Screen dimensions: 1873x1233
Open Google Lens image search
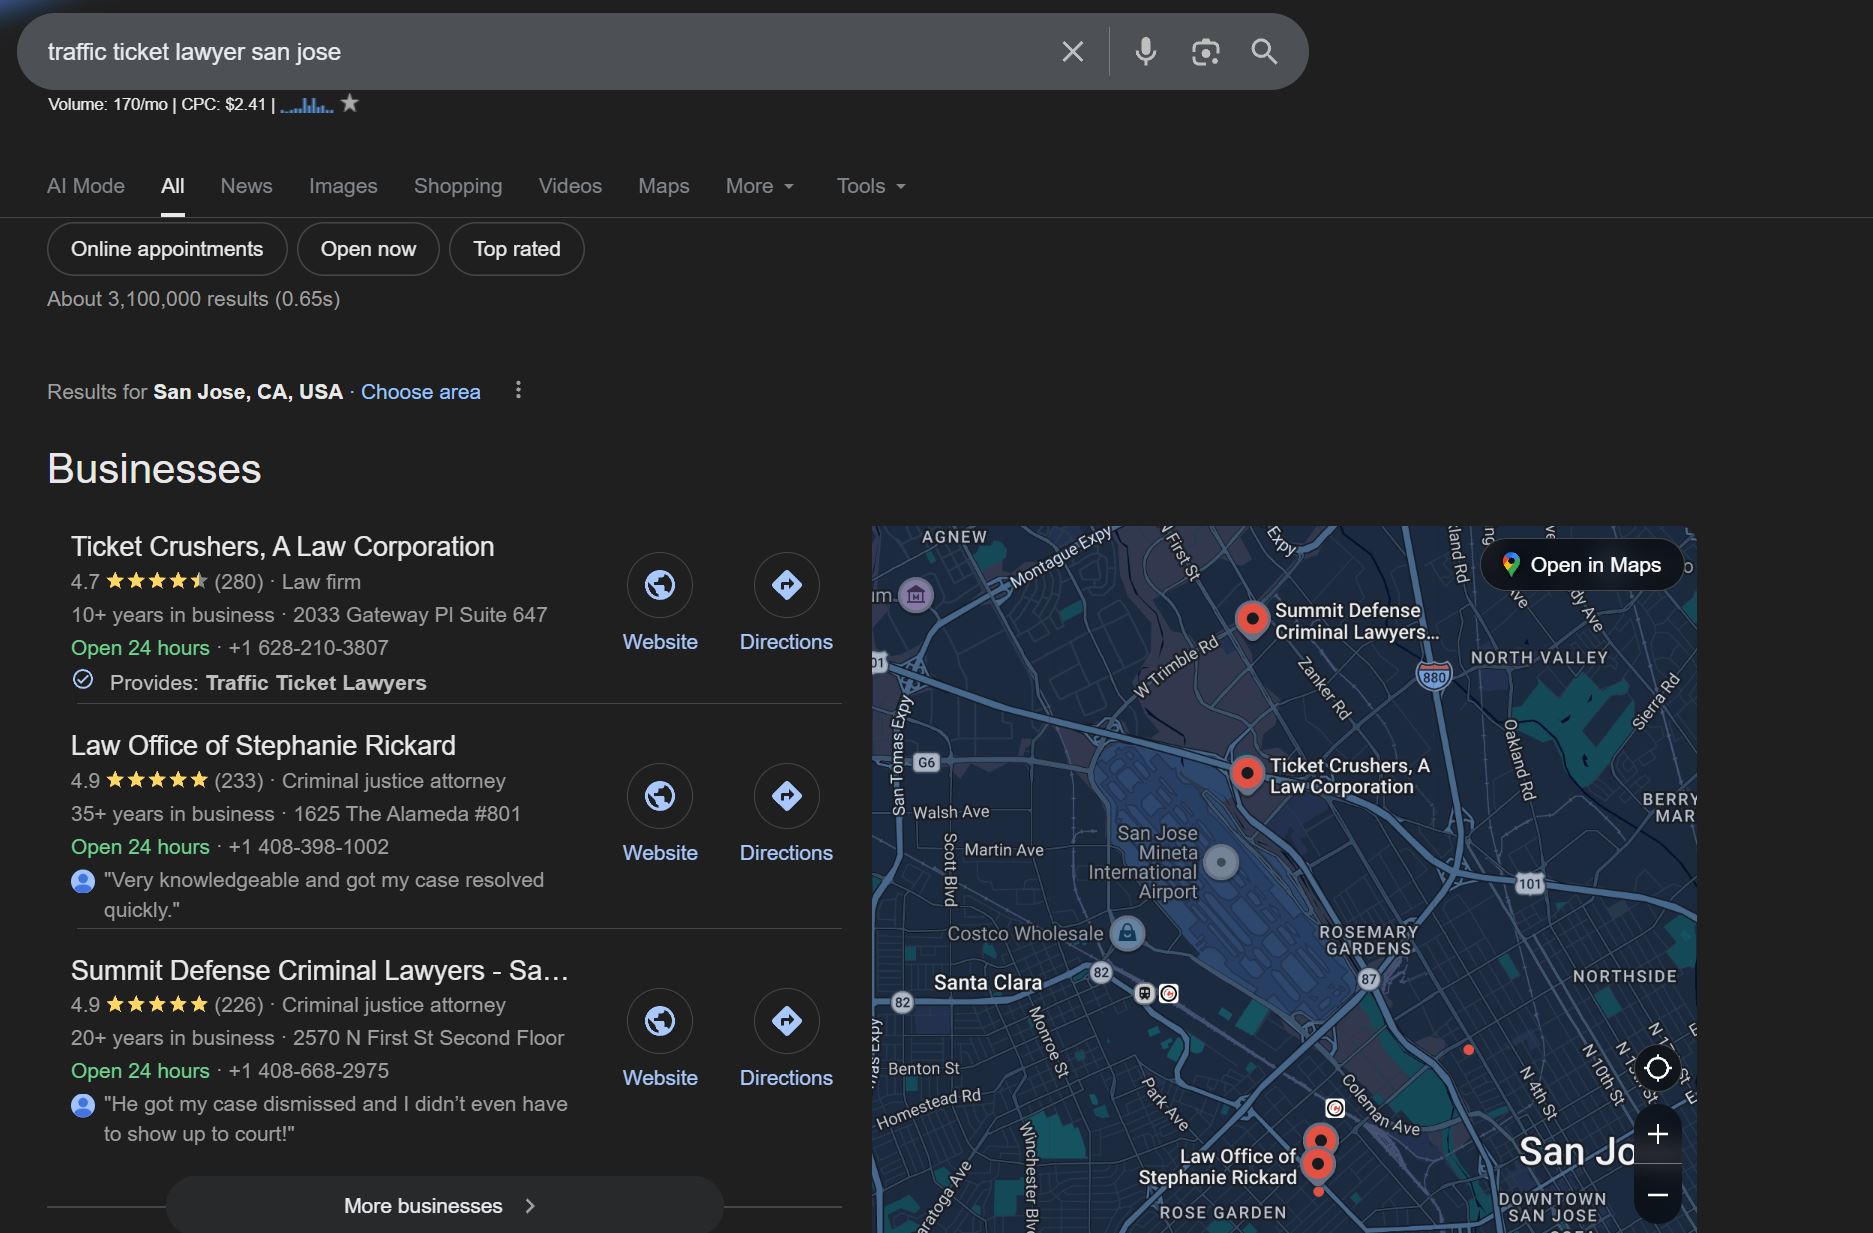(x=1204, y=51)
